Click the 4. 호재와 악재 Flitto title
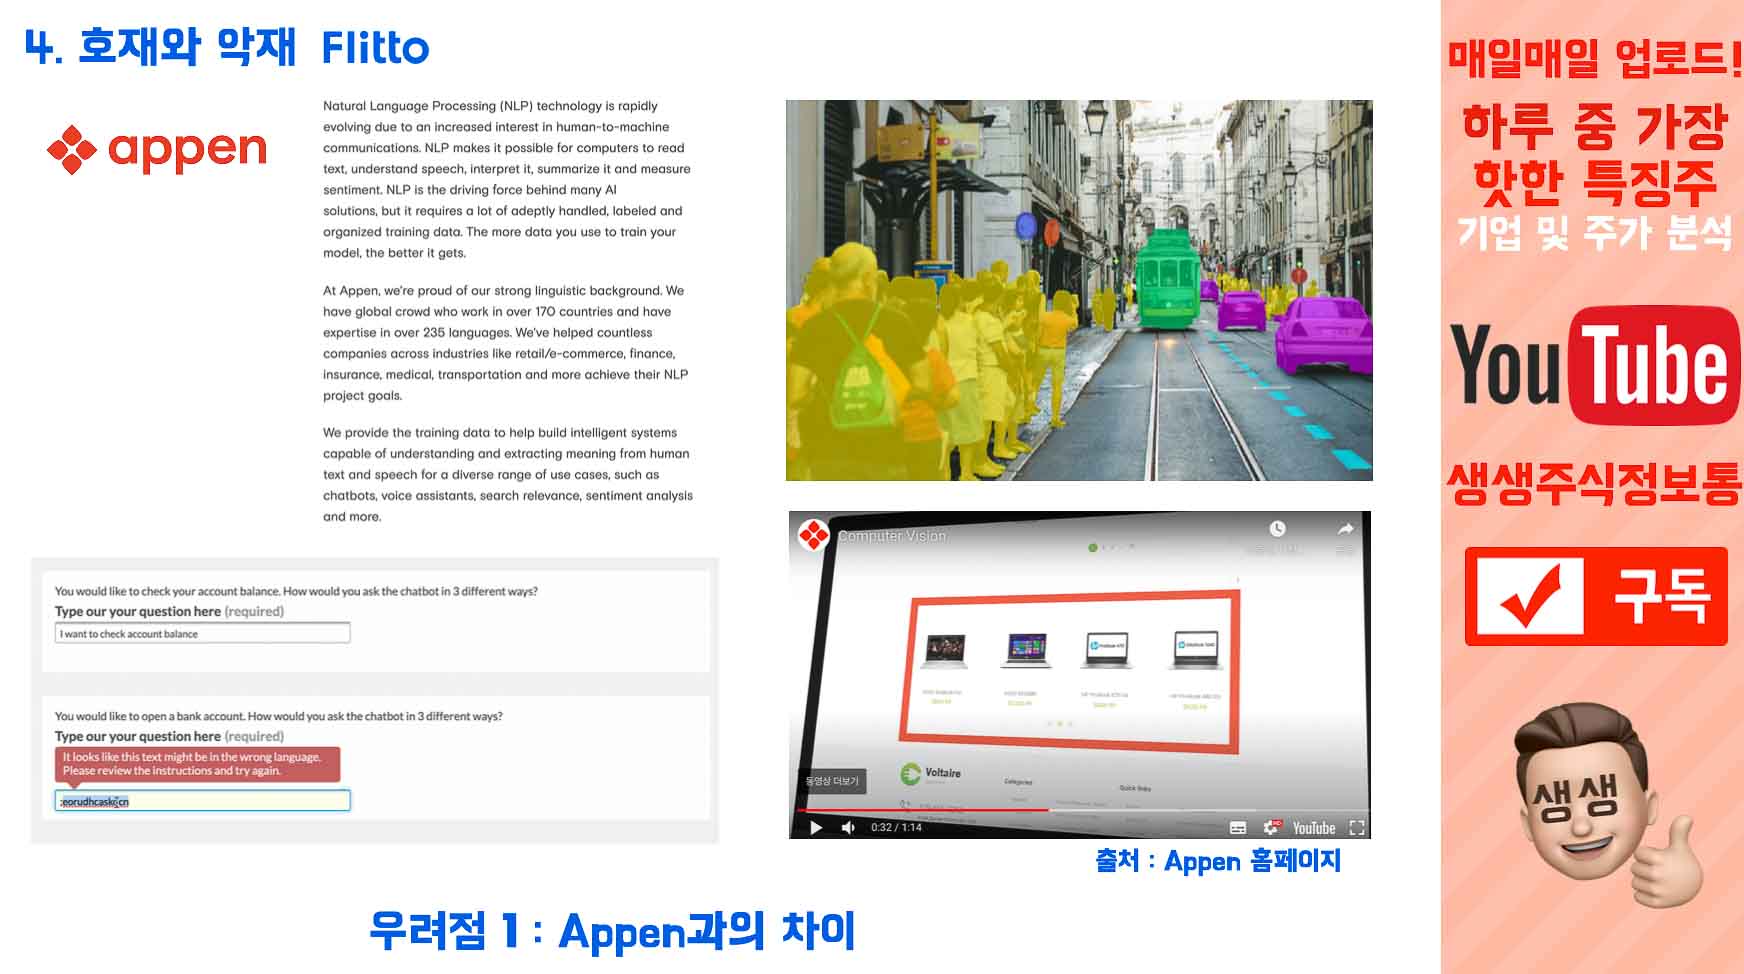1744x974 pixels. (x=227, y=47)
